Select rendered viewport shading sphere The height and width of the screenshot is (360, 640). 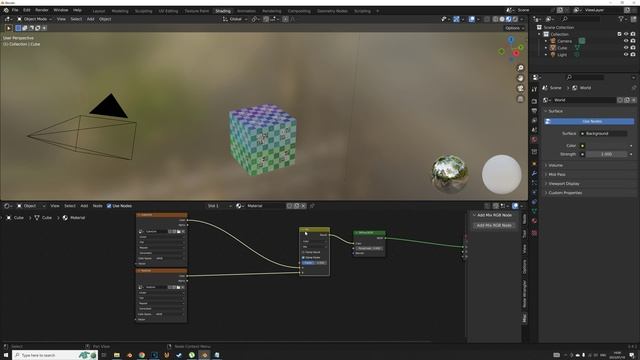(x=515, y=19)
